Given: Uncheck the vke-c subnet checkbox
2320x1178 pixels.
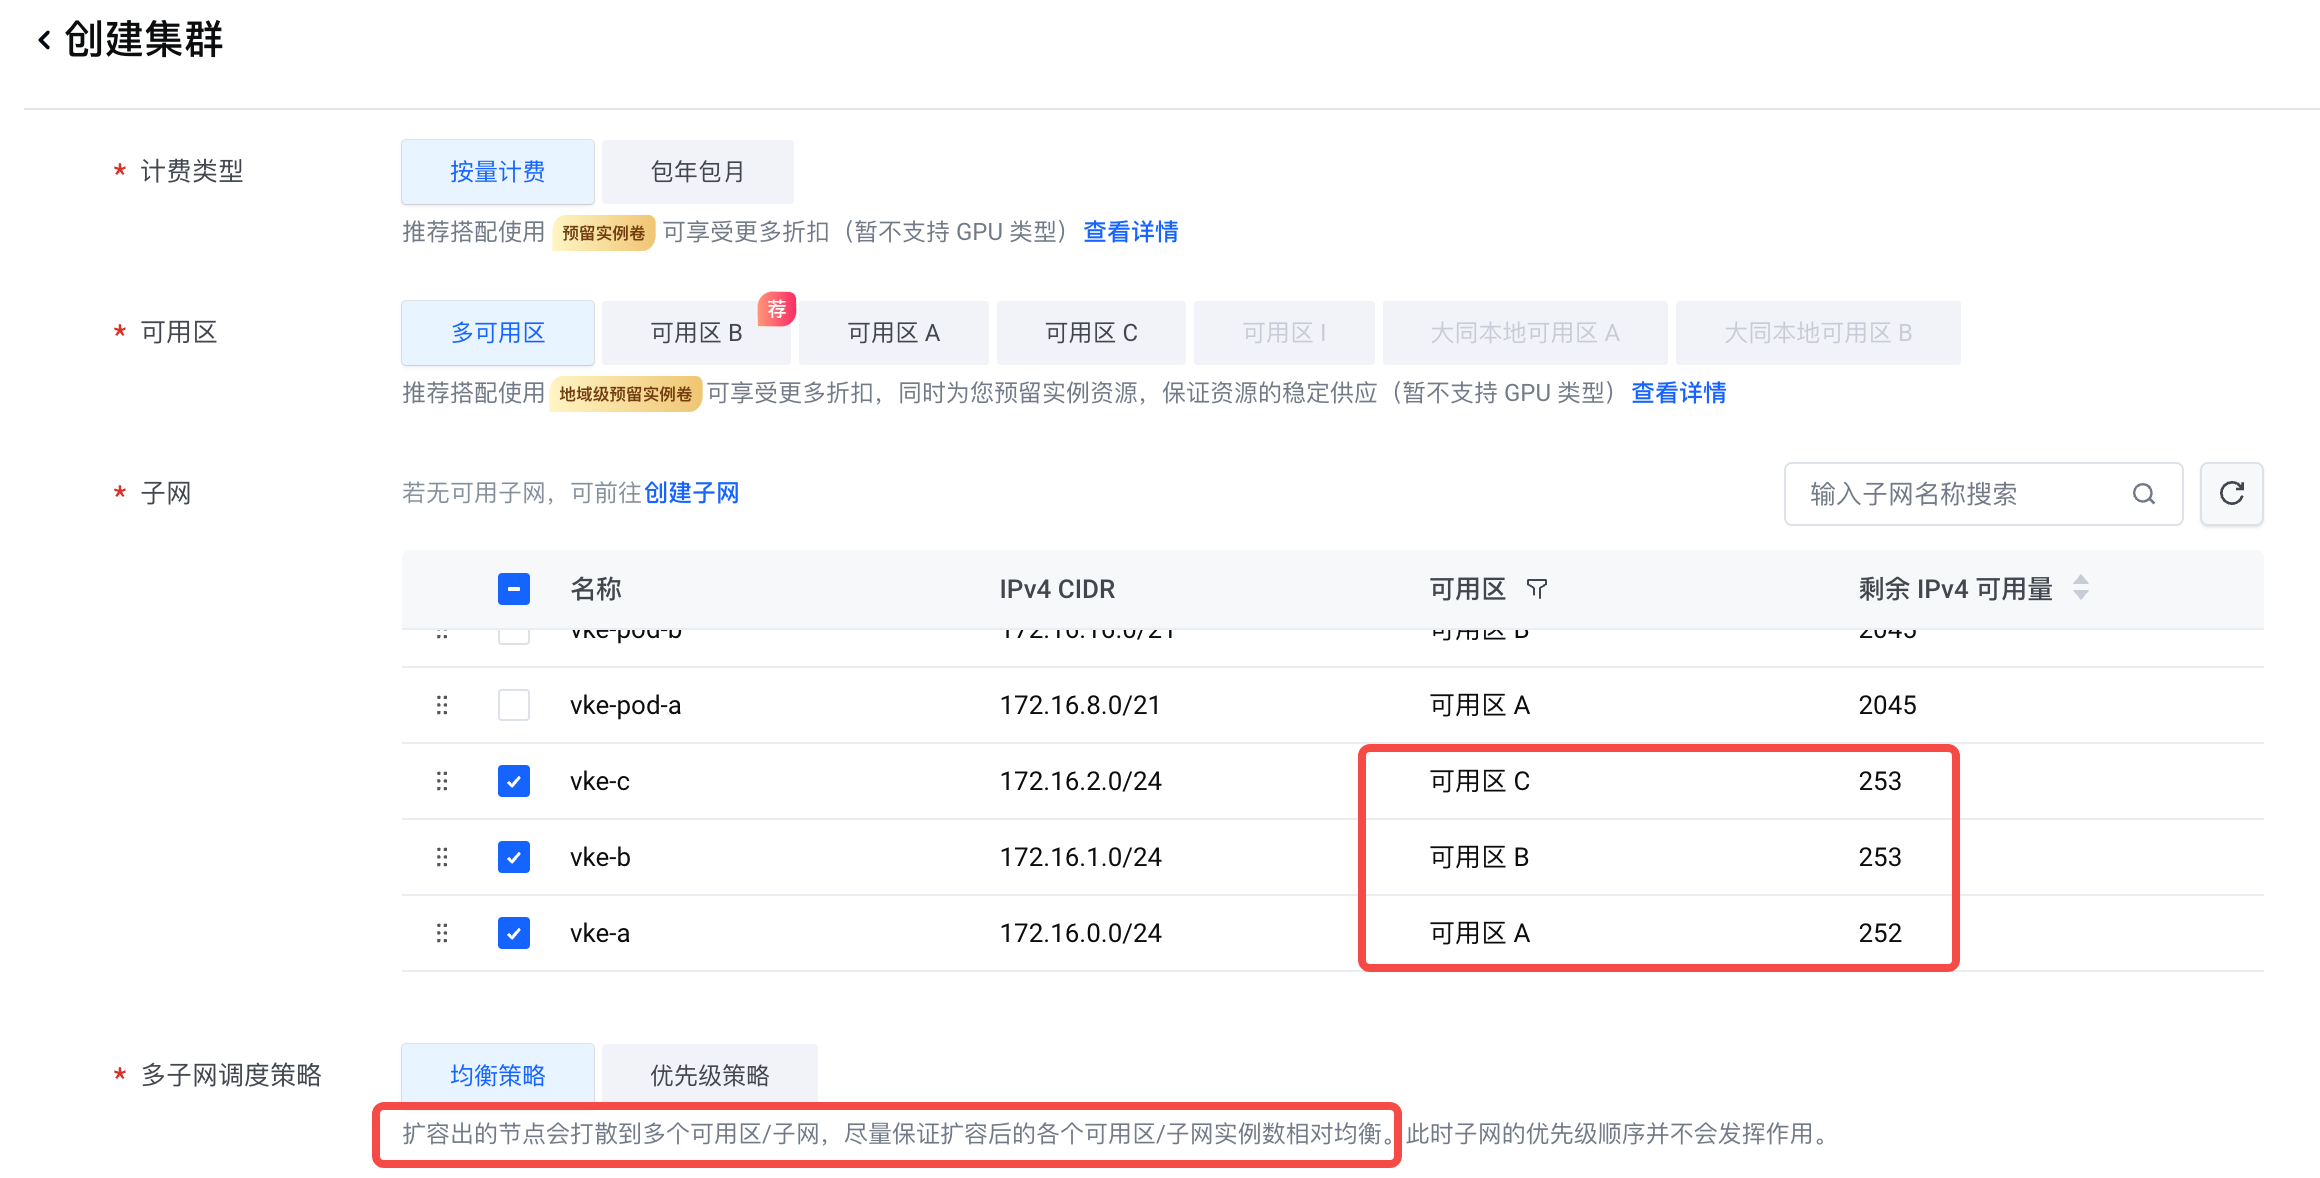Looking at the screenshot, I should (x=514, y=781).
